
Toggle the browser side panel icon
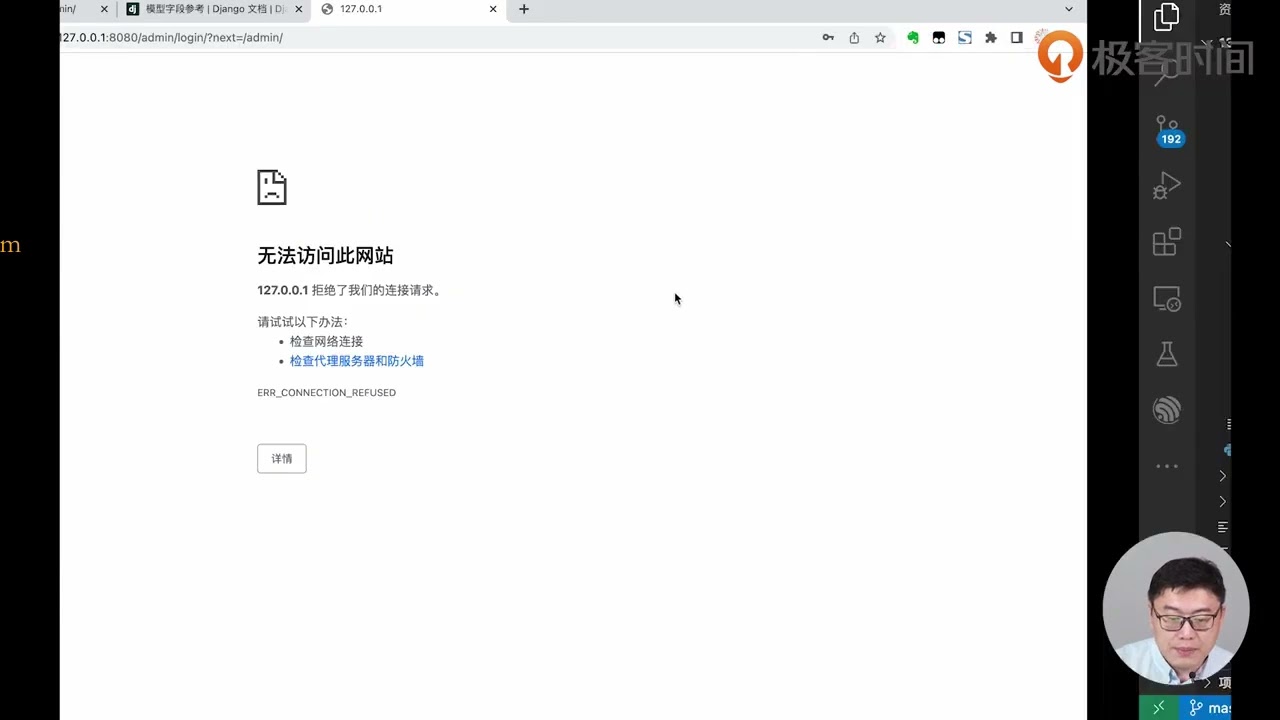click(x=1017, y=37)
